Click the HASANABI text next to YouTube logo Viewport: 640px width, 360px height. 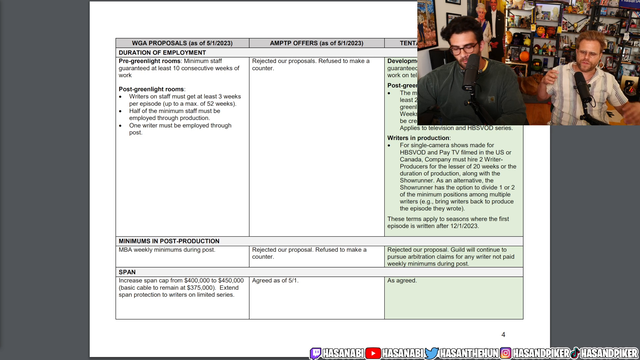403,353
